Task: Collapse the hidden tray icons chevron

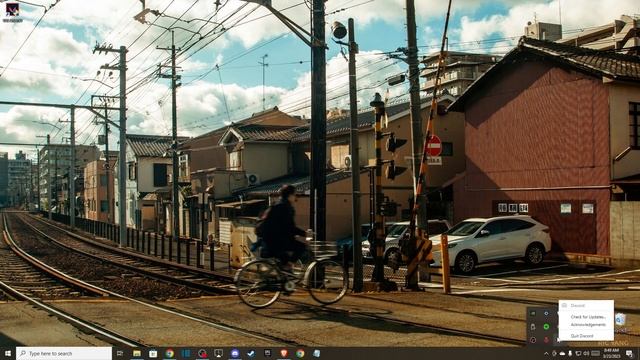Action: tap(547, 353)
